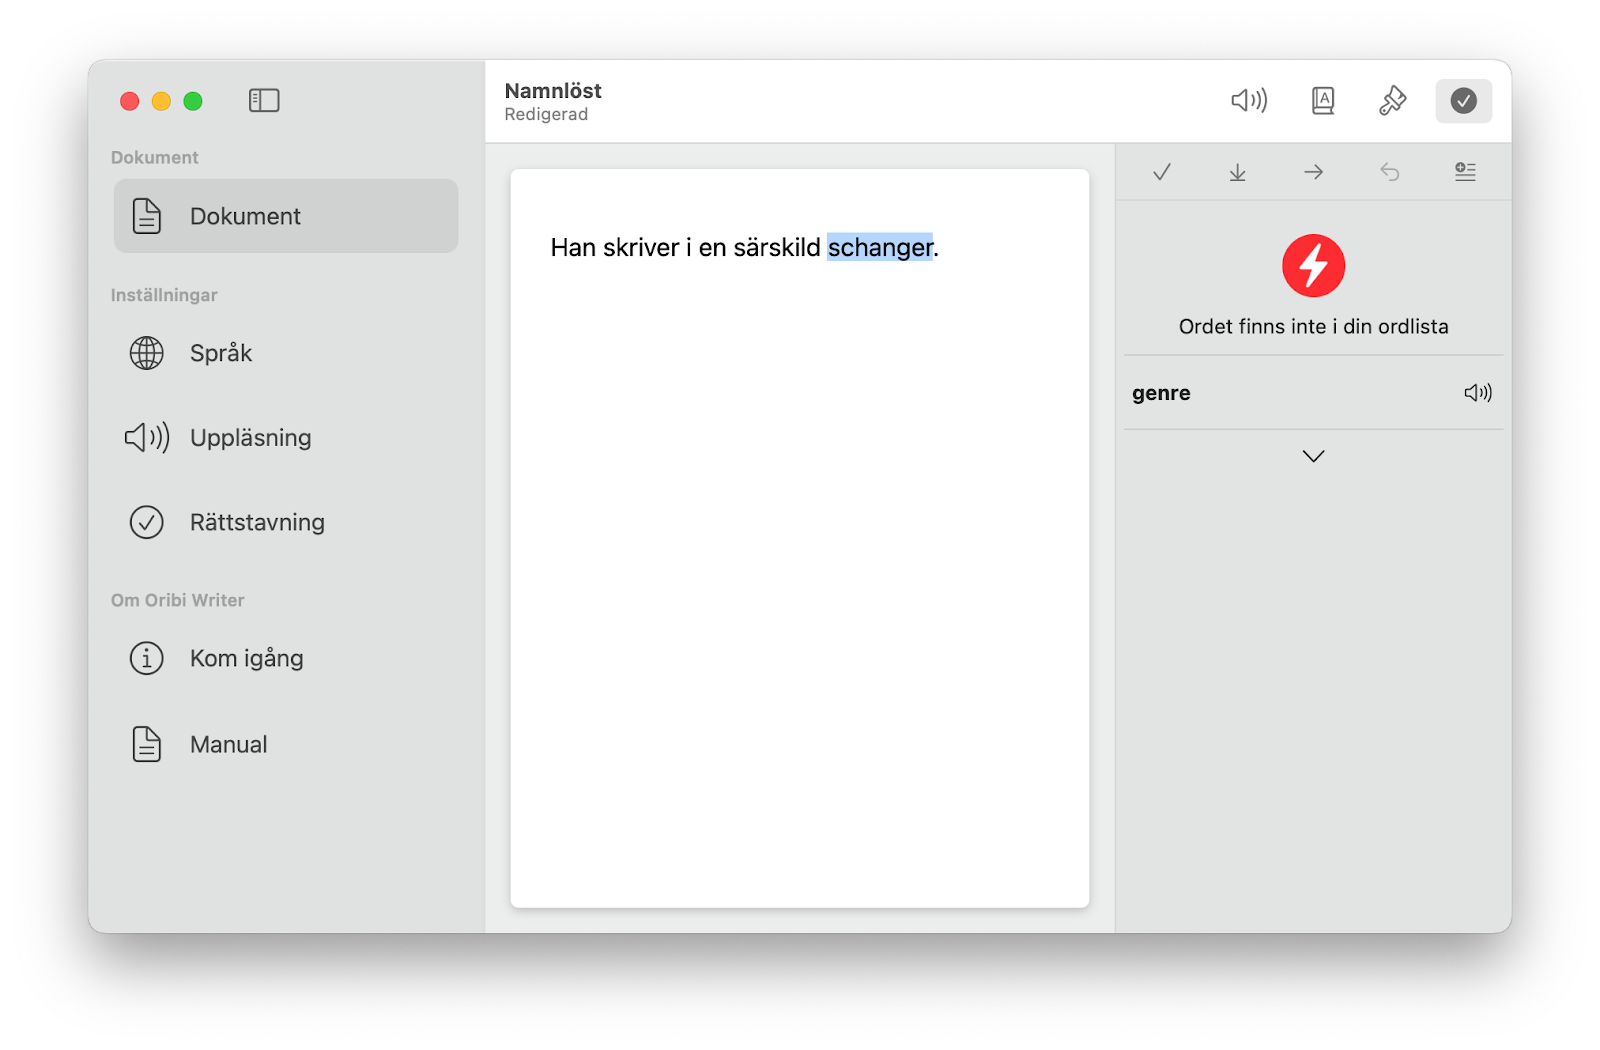Open Språk settings
Image resolution: width=1600 pixels, height=1050 pixels.
tap(286, 353)
